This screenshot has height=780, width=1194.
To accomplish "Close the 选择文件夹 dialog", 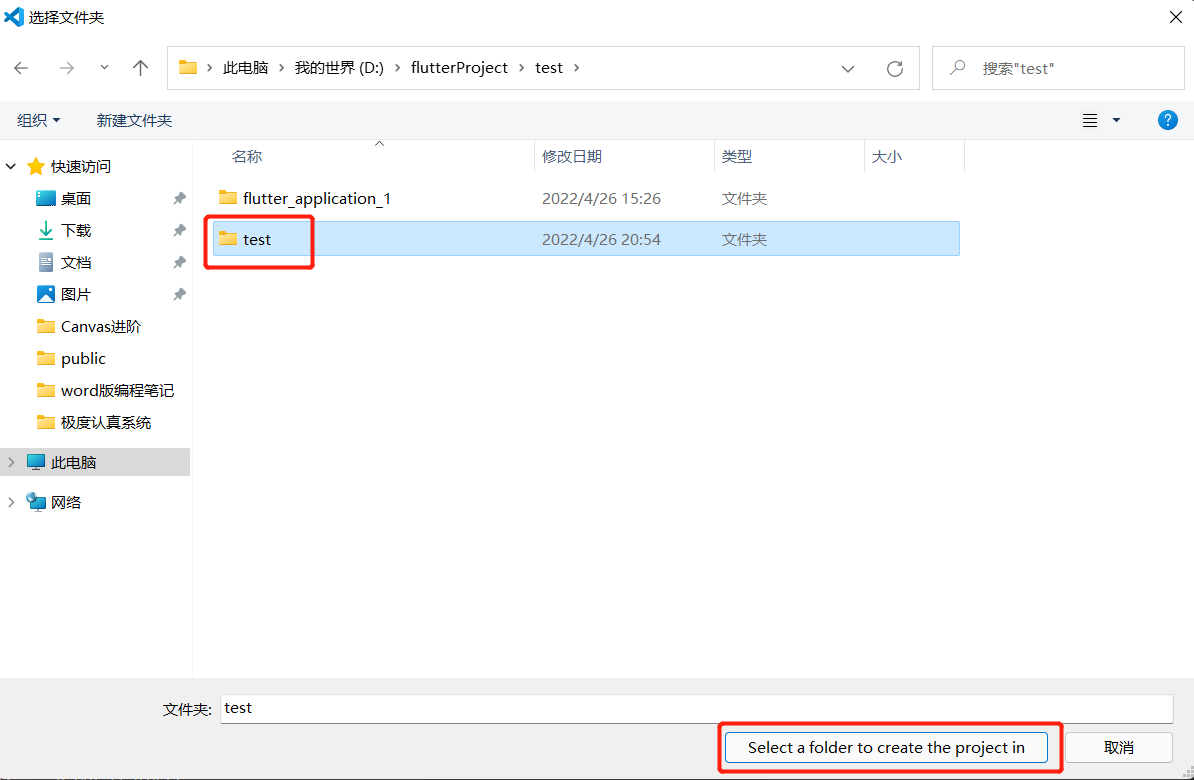I will (x=1176, y=17).
